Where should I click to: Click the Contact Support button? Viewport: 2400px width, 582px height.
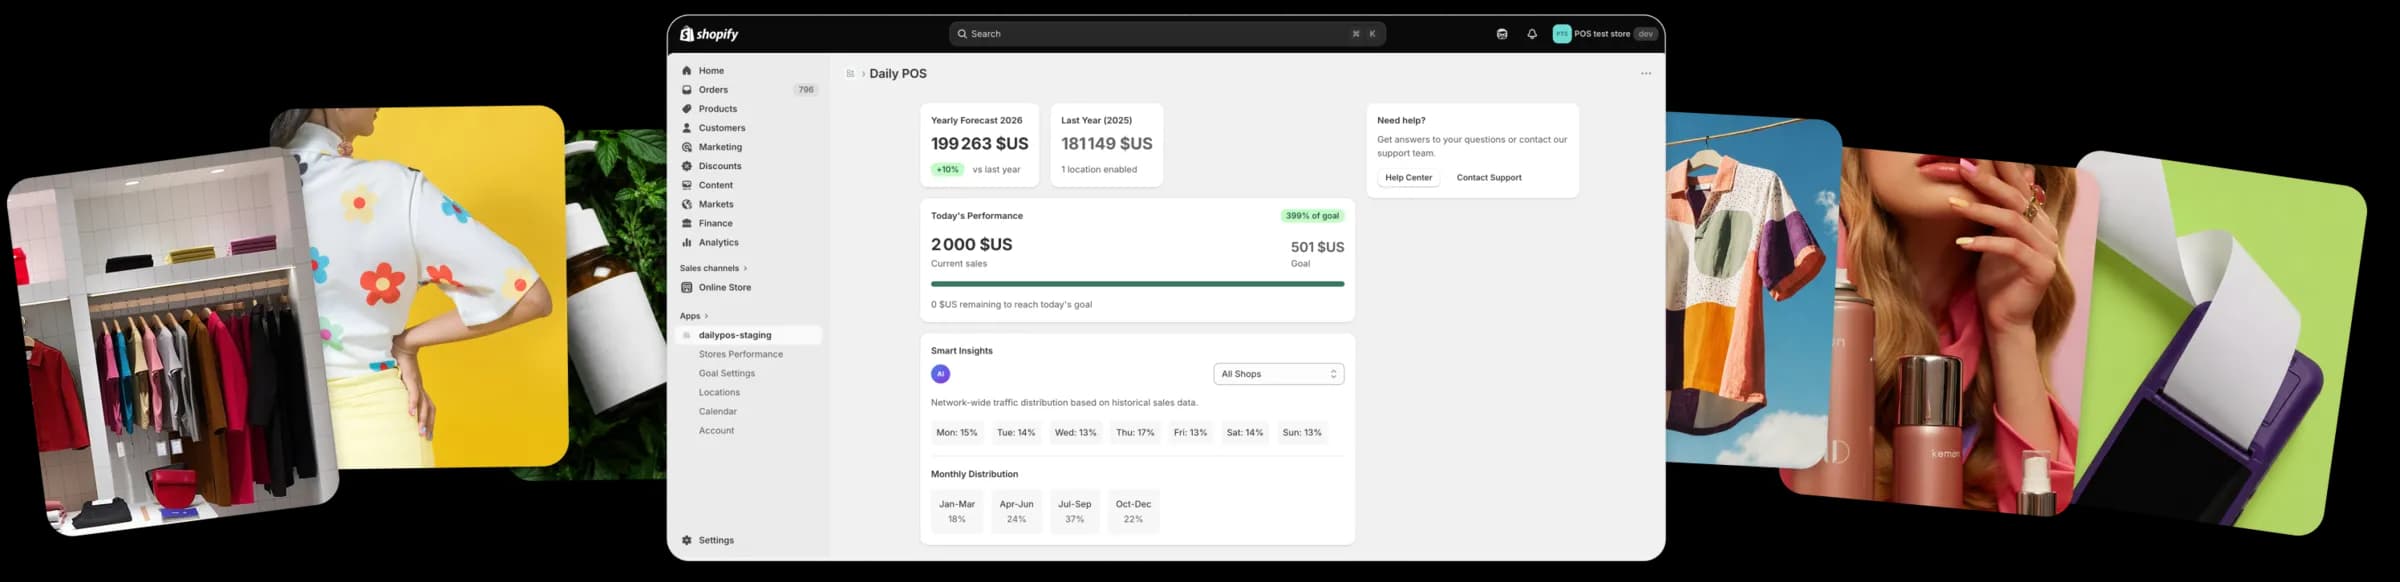[1489, 177]
